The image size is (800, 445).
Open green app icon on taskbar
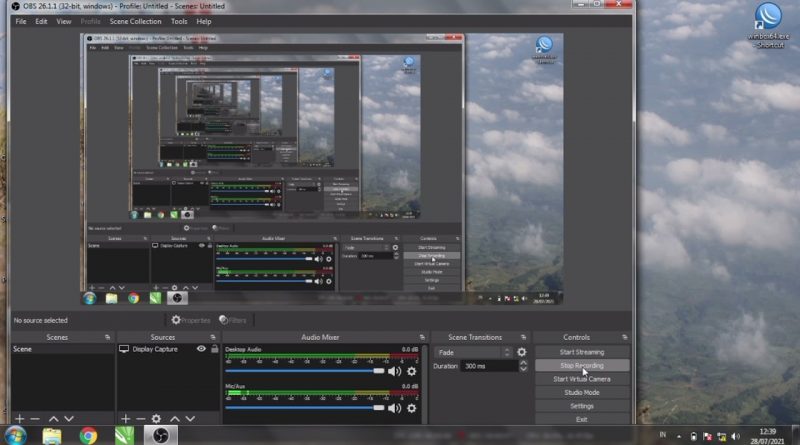click(124, 436)
